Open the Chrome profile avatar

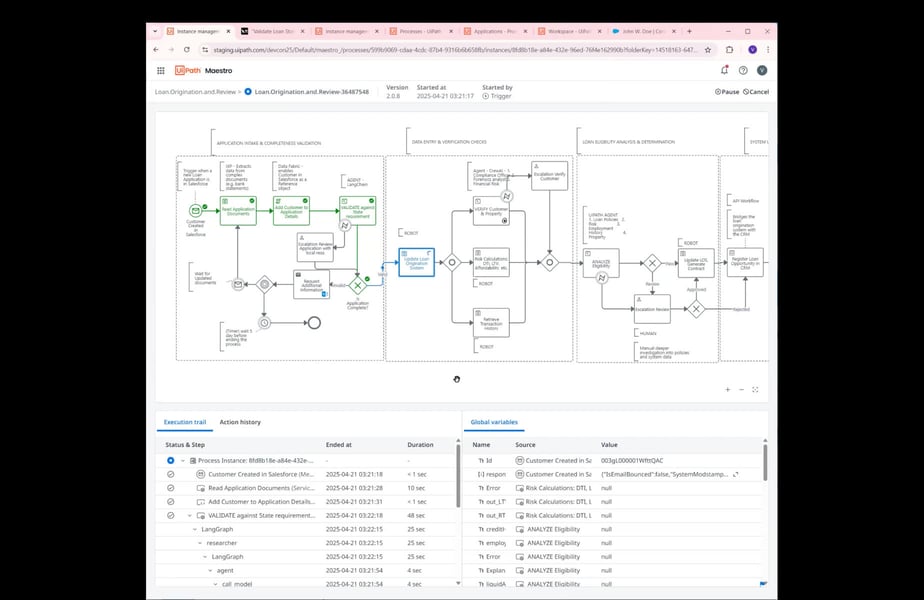[x=753, y=50]
